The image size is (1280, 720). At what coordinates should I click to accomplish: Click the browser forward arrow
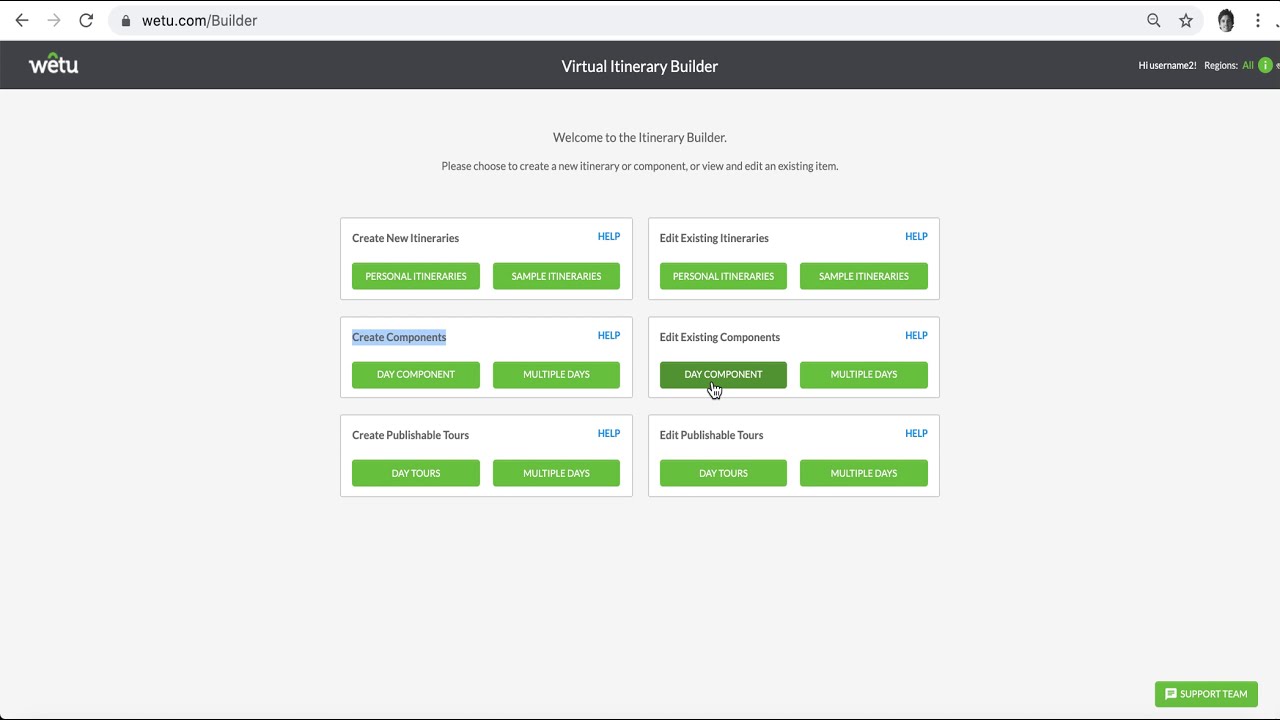click(x=54, y=20)
